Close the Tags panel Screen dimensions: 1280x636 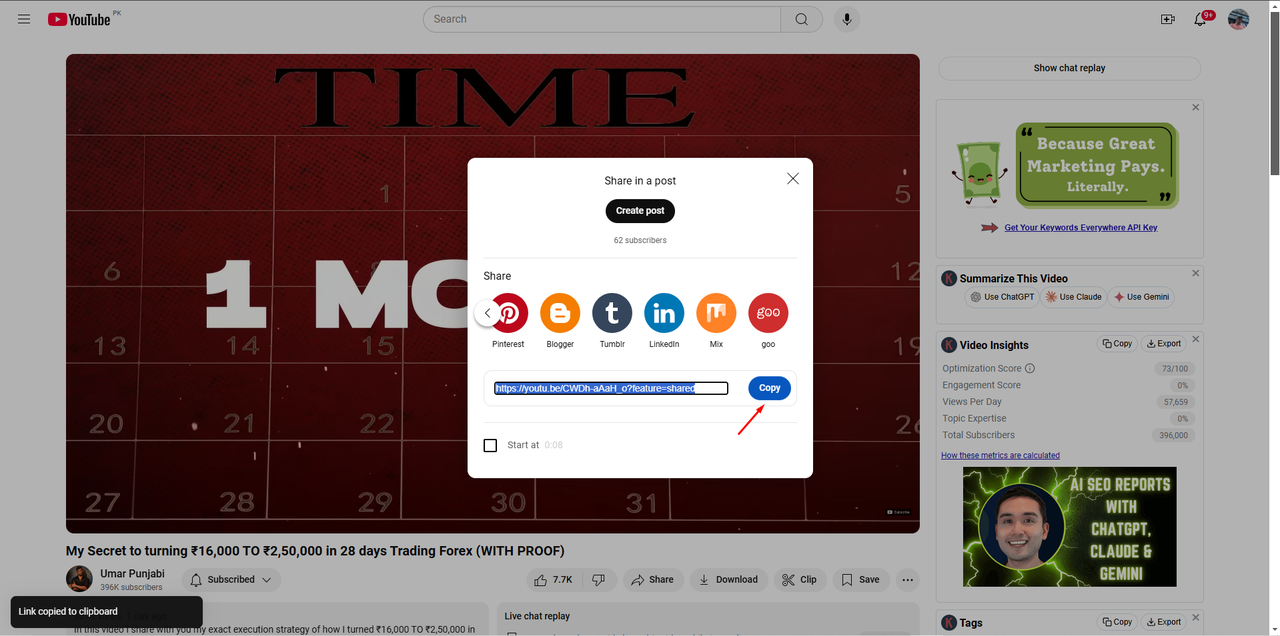[x=1195, y=617]
